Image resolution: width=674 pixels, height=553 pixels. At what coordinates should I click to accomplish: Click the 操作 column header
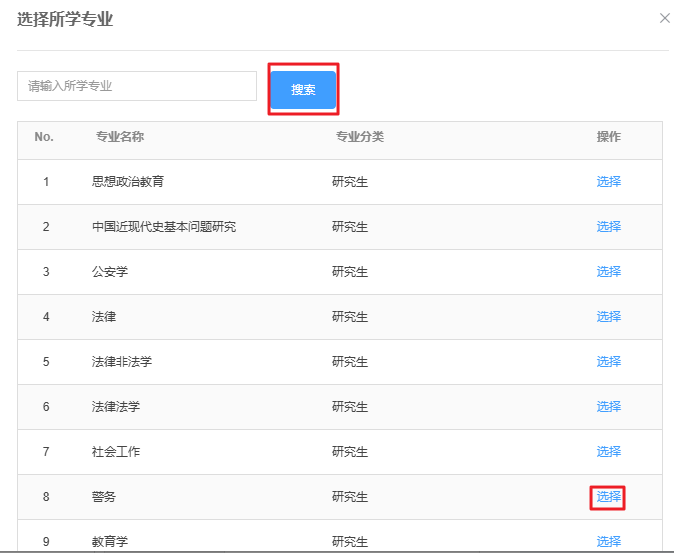[609, 137]
